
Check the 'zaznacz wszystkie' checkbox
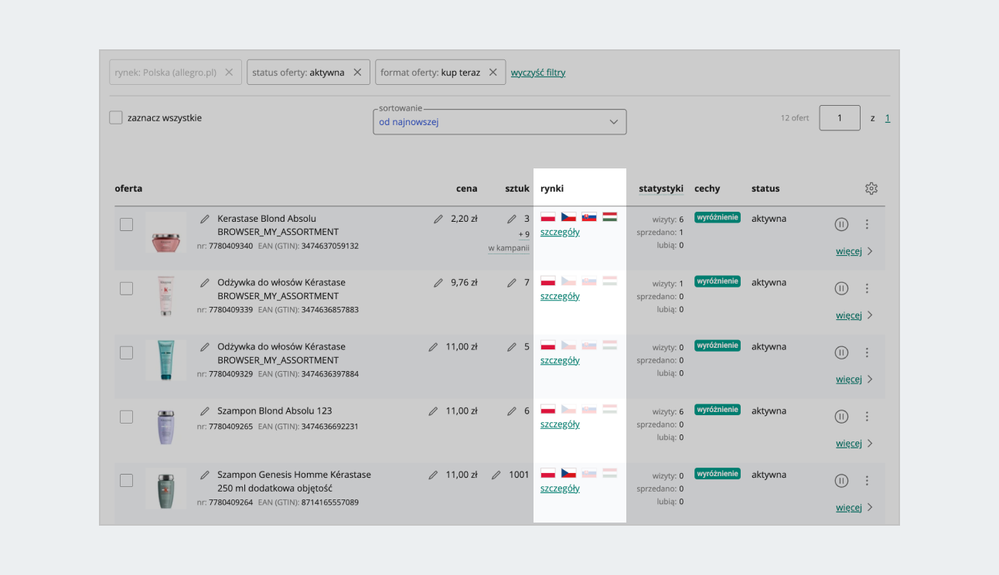point(116,118)
